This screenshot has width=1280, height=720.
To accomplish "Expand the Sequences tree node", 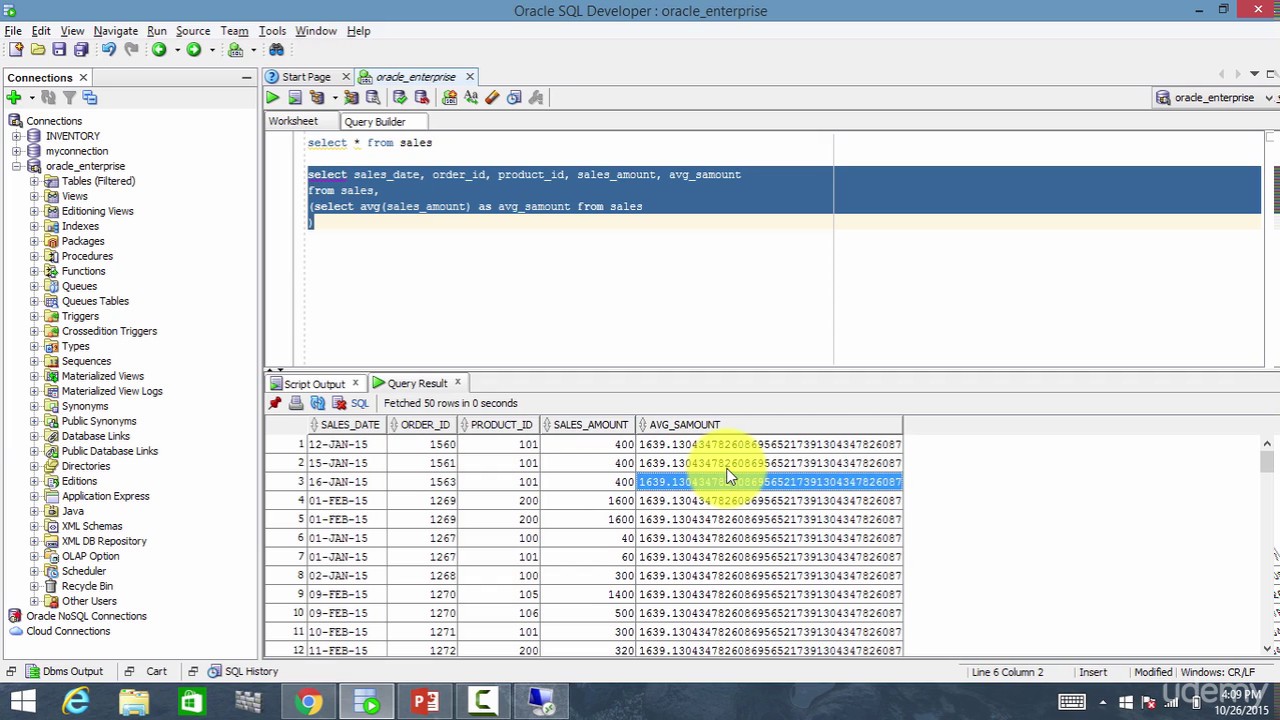I will click(x=34, y=361).
